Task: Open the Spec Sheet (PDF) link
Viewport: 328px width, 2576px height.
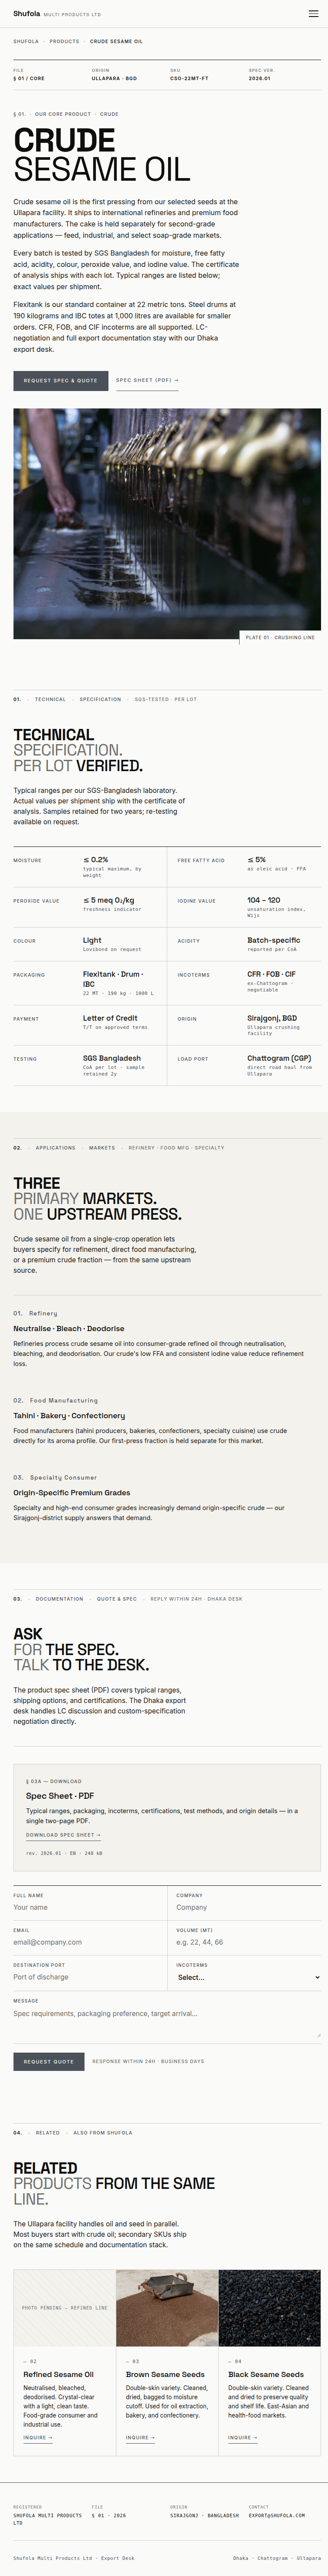Action: pos(147,380)
